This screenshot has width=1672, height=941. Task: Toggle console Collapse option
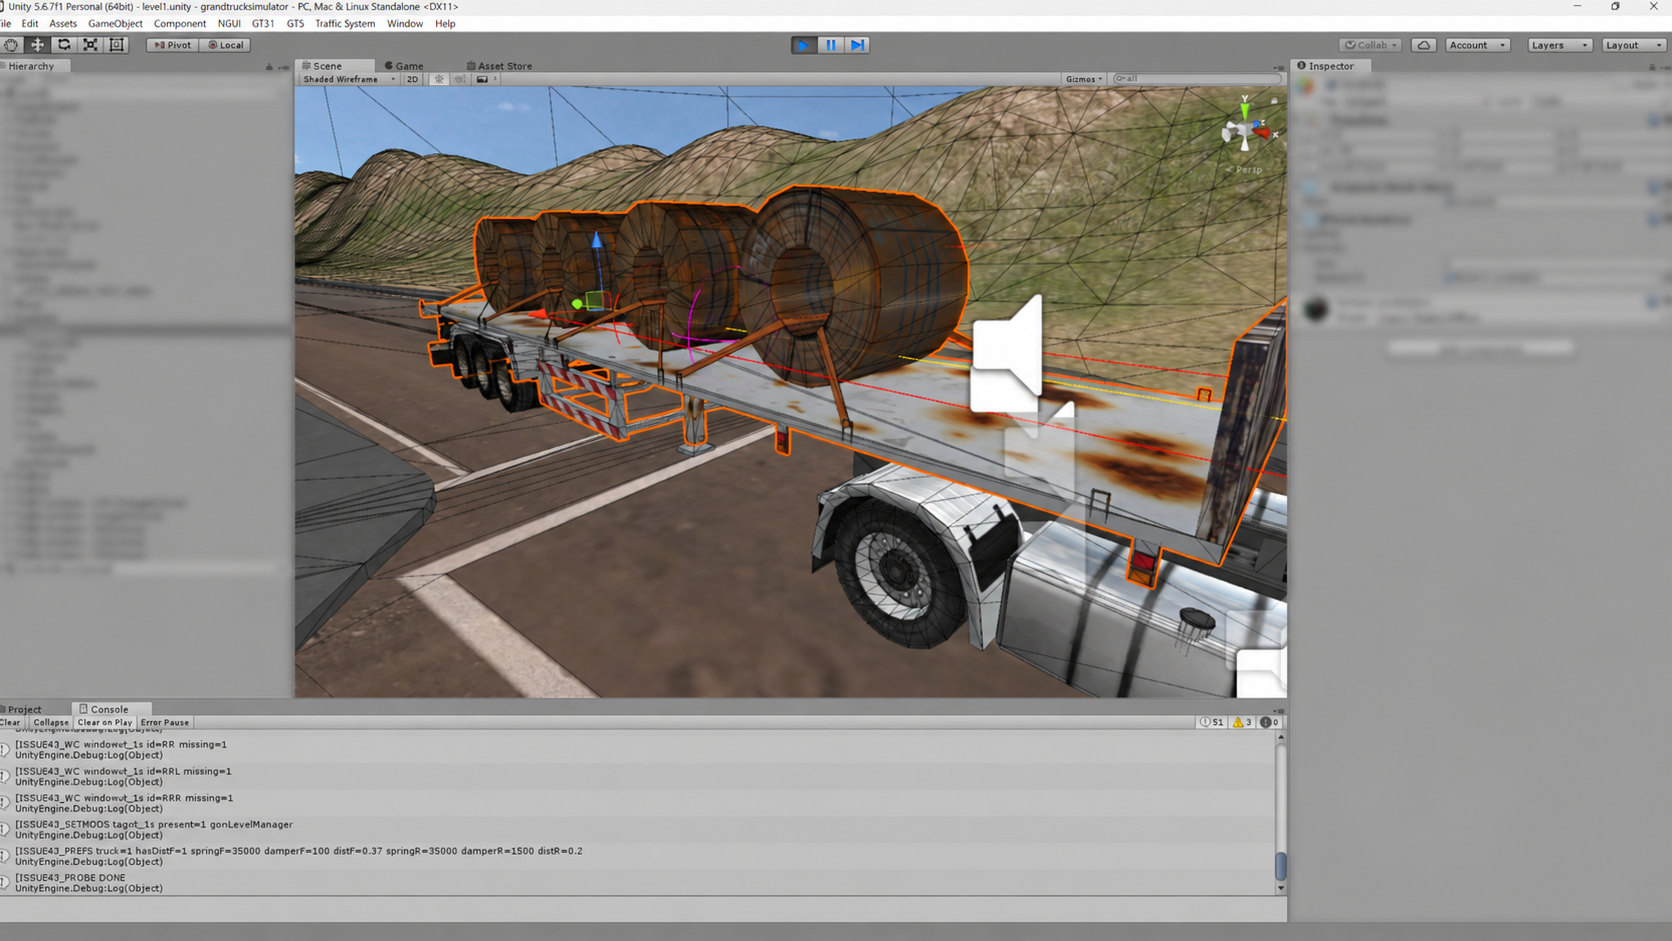click(x=50, y=722)
